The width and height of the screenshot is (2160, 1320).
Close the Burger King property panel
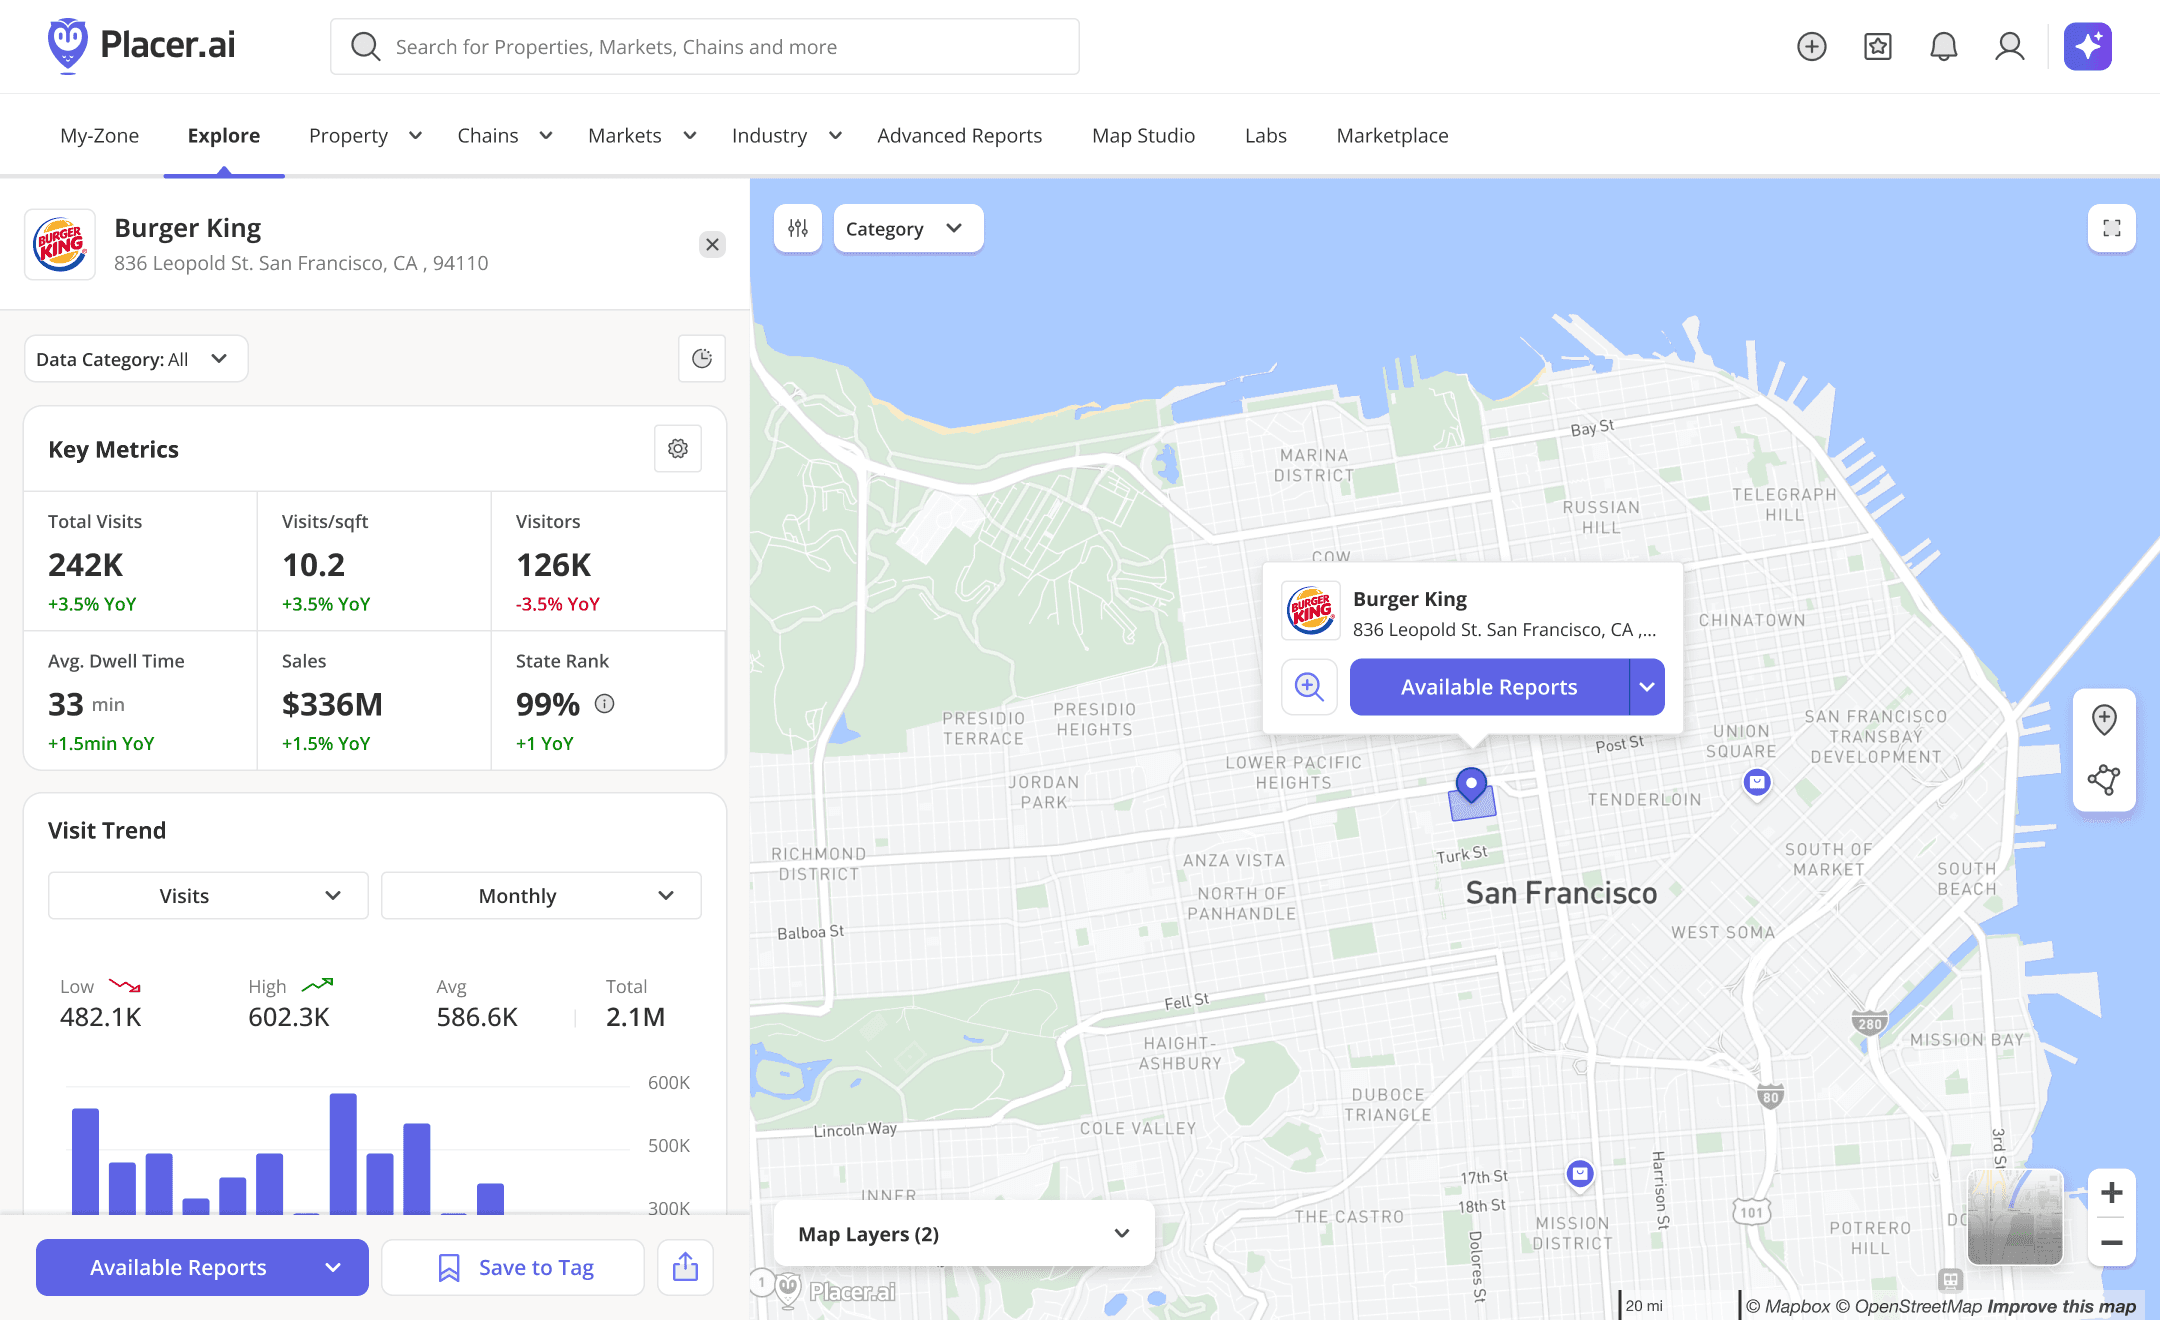point(712,244)
